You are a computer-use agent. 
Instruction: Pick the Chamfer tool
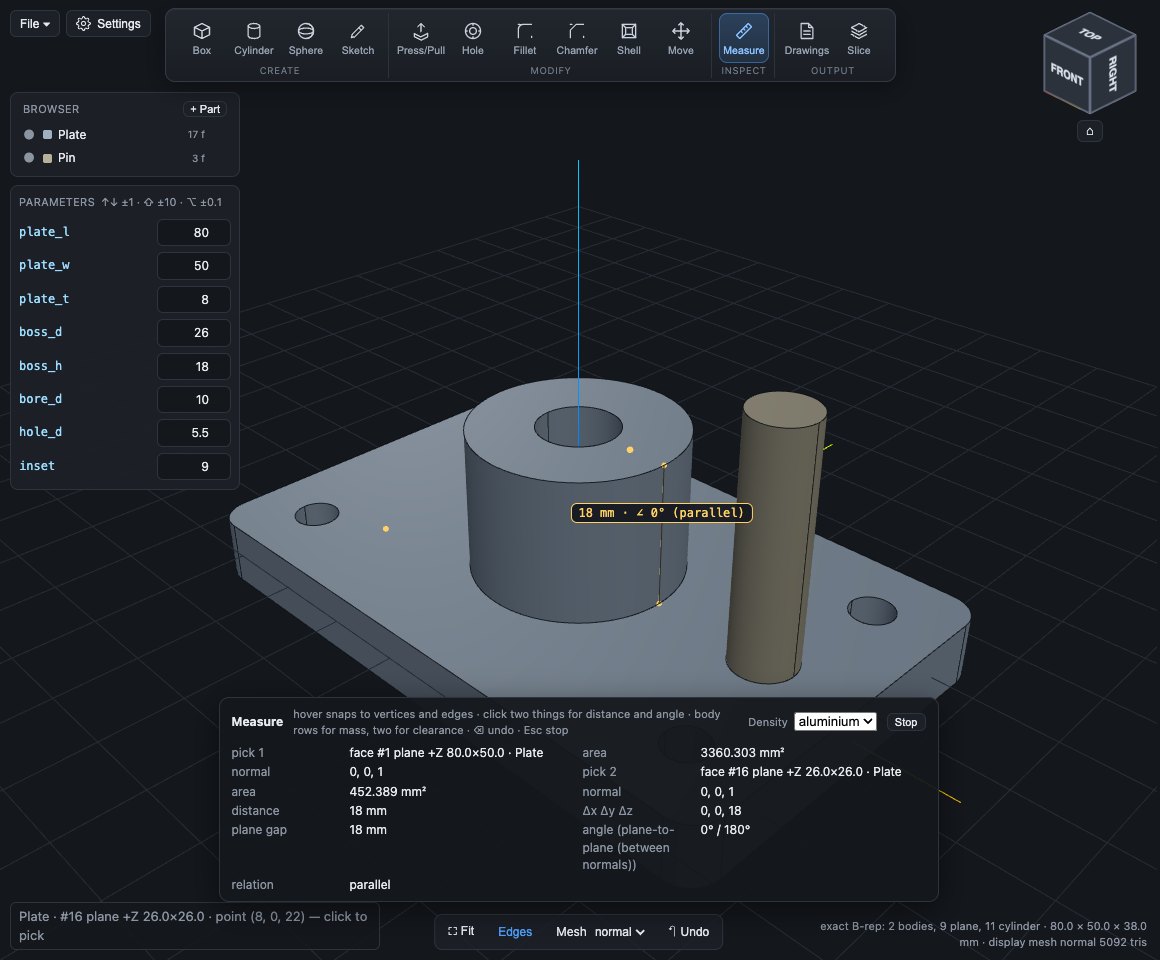[x=576, y=38]
